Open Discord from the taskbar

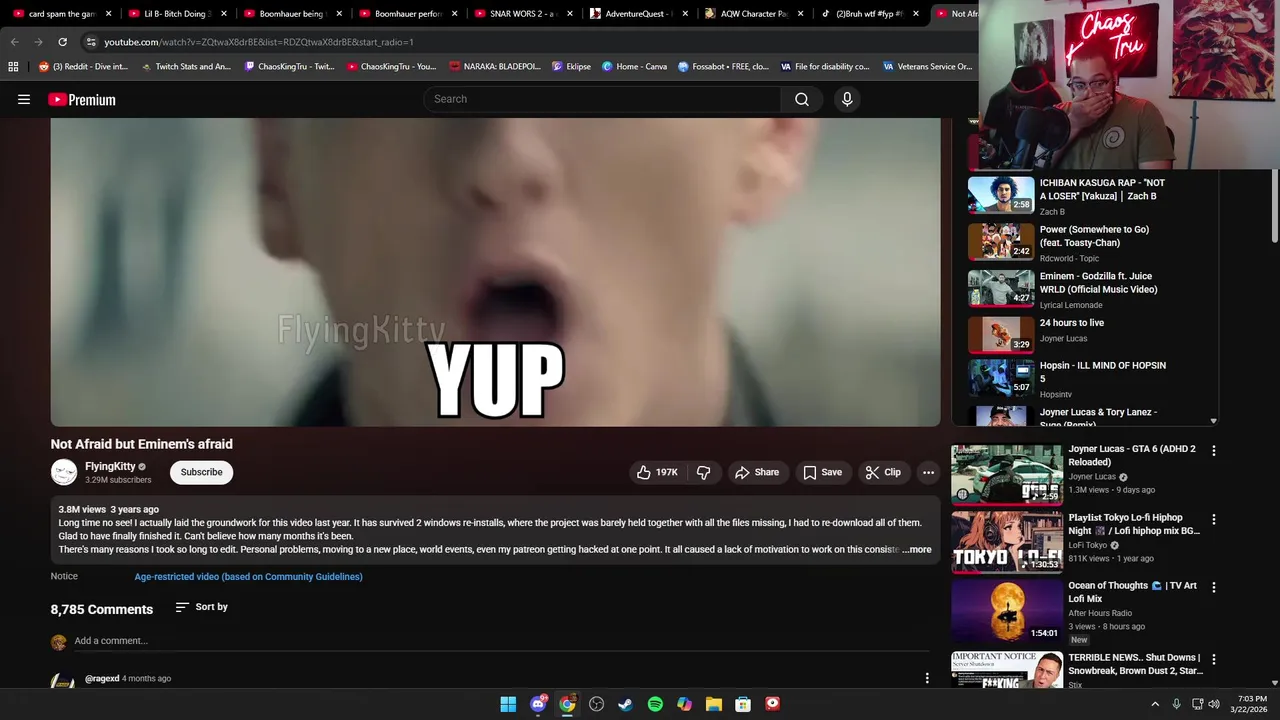click(x=538, y=704)
